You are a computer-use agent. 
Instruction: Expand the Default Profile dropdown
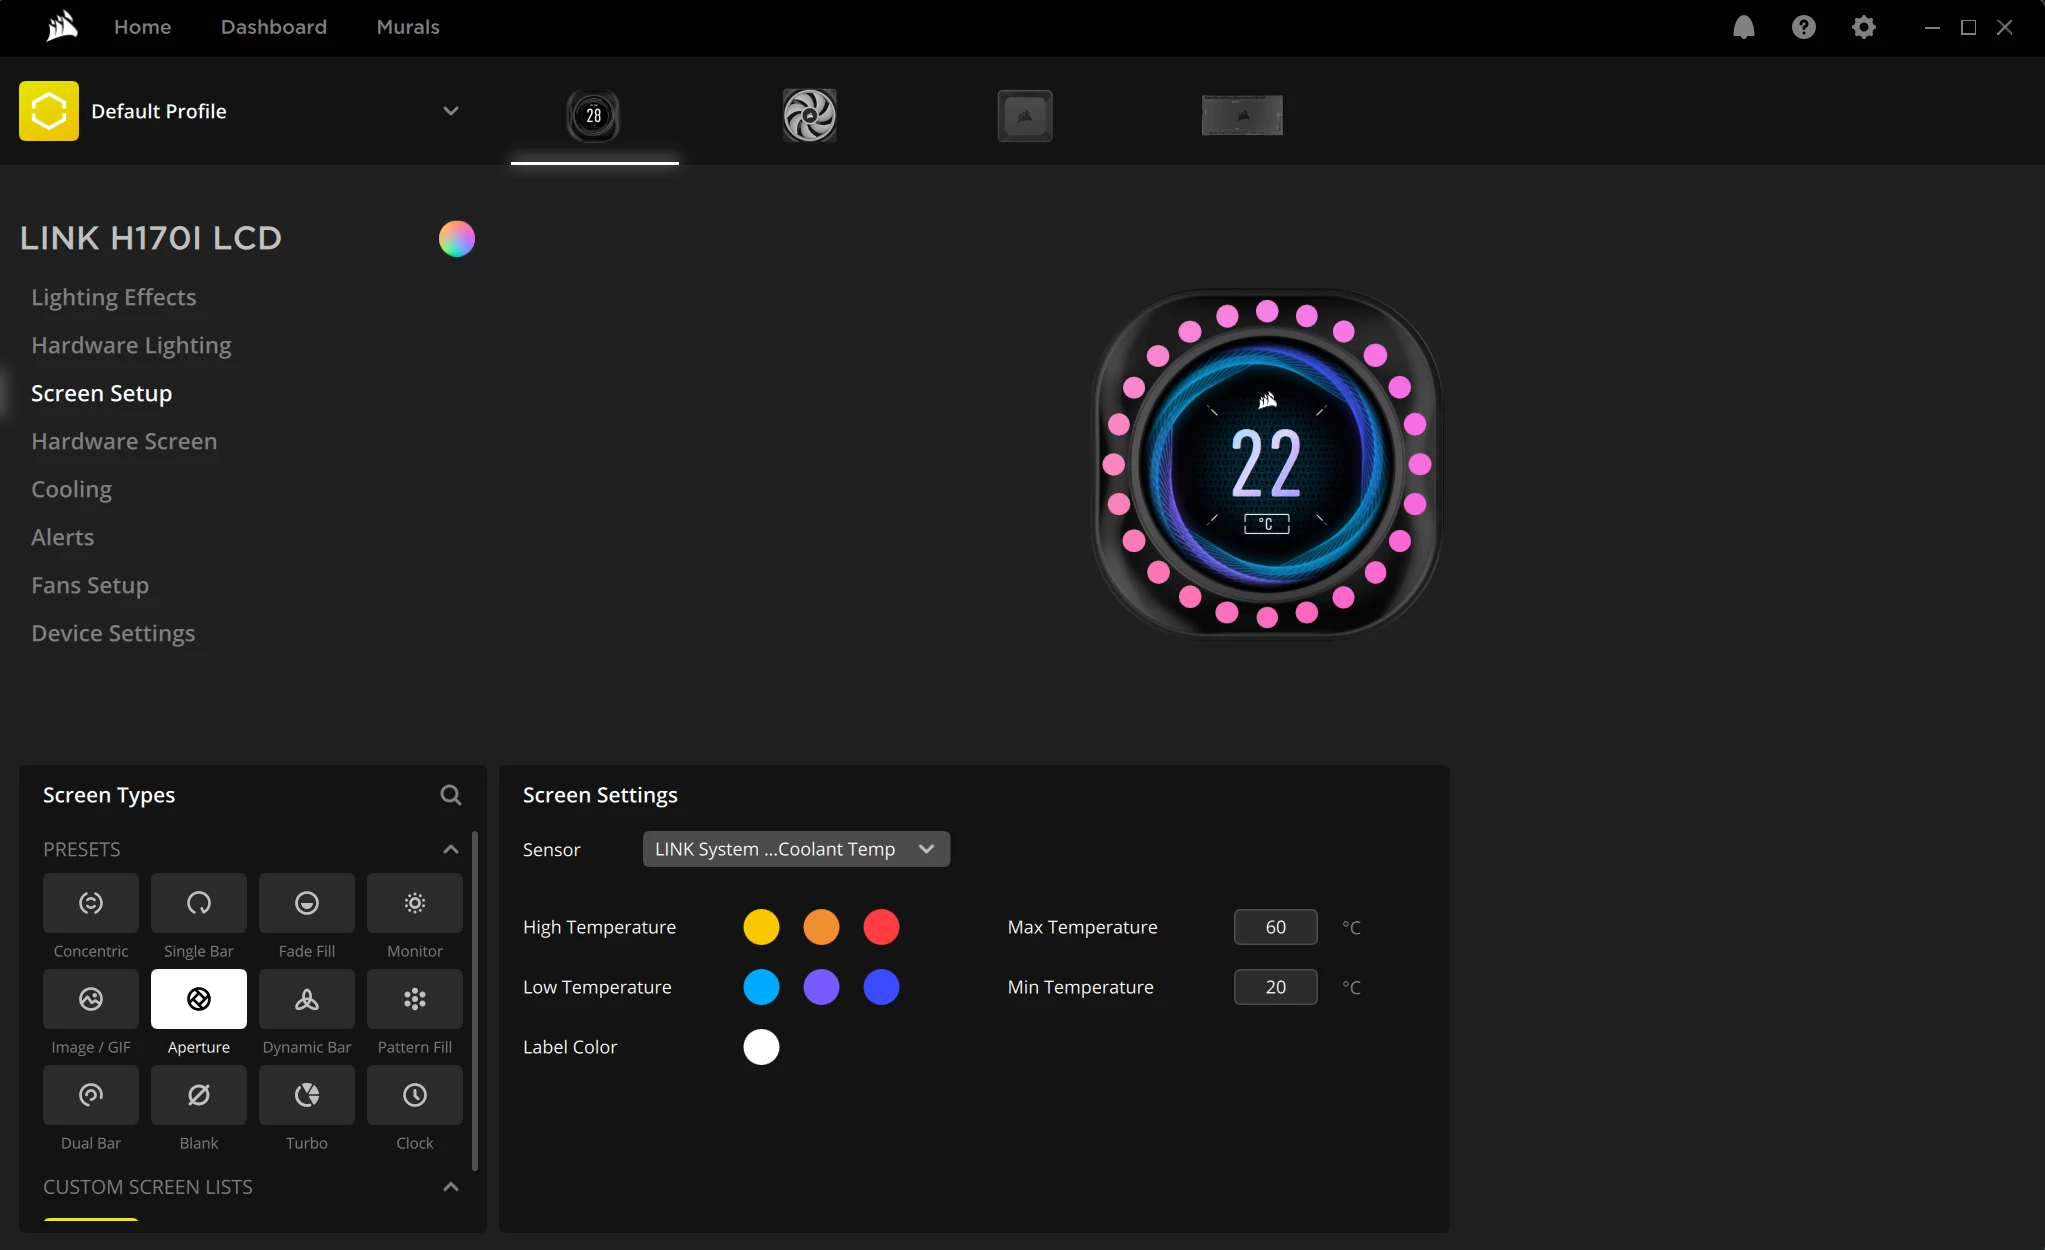(451, 111)
